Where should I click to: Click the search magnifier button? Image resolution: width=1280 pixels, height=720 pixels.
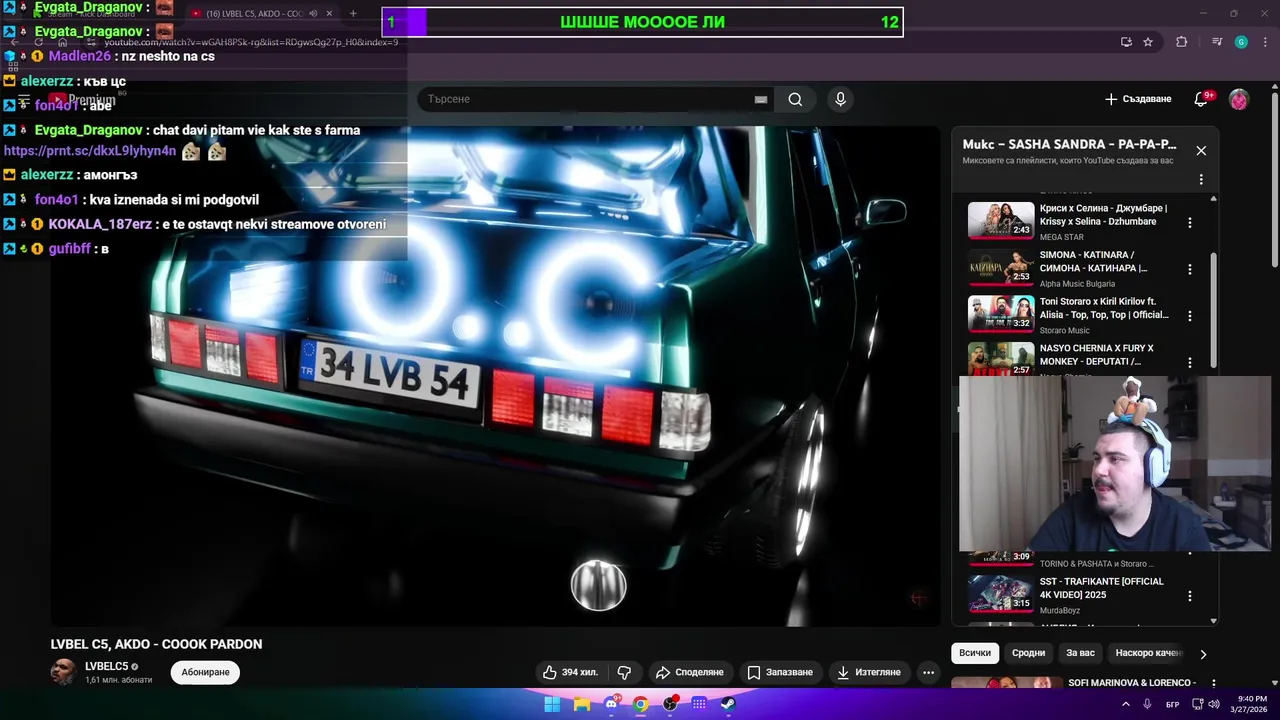[x=795, y=99]
